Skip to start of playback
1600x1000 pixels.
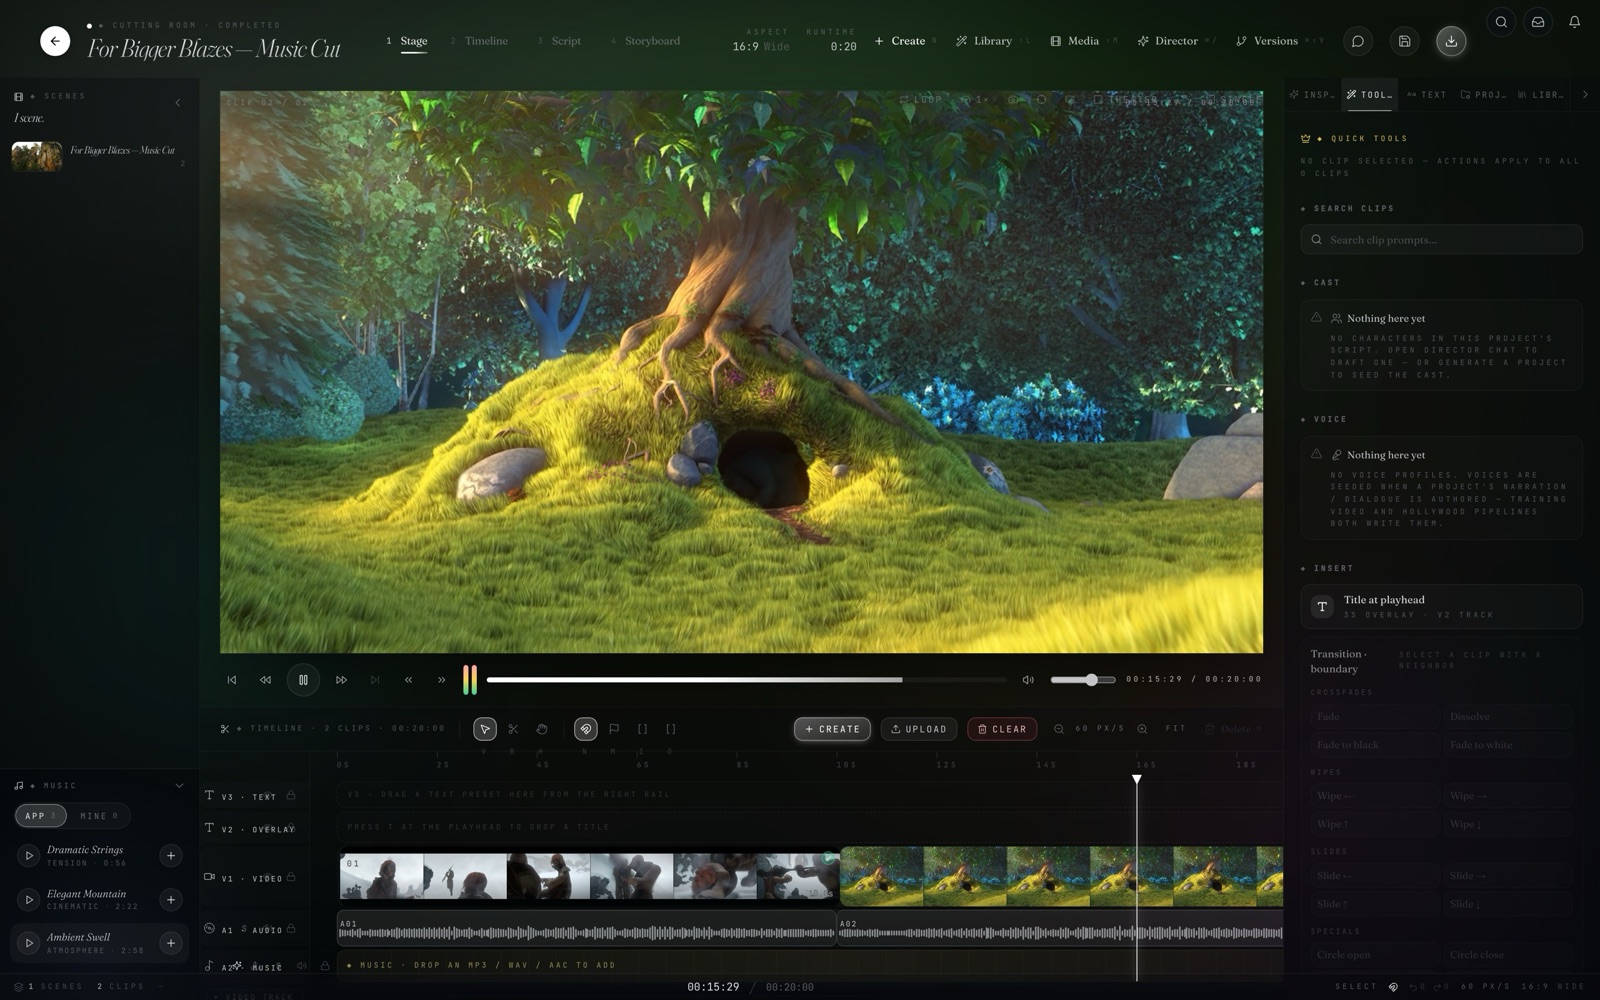point(232,680)
